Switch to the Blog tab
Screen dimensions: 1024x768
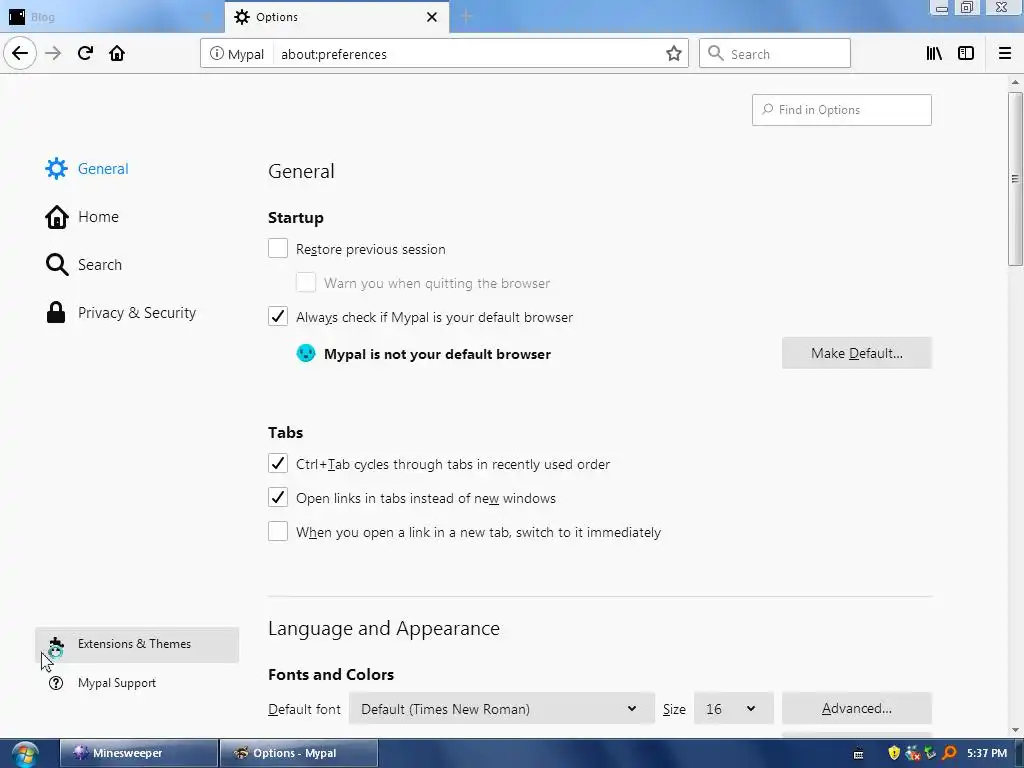pyautogui.click(x=111, y=17)
